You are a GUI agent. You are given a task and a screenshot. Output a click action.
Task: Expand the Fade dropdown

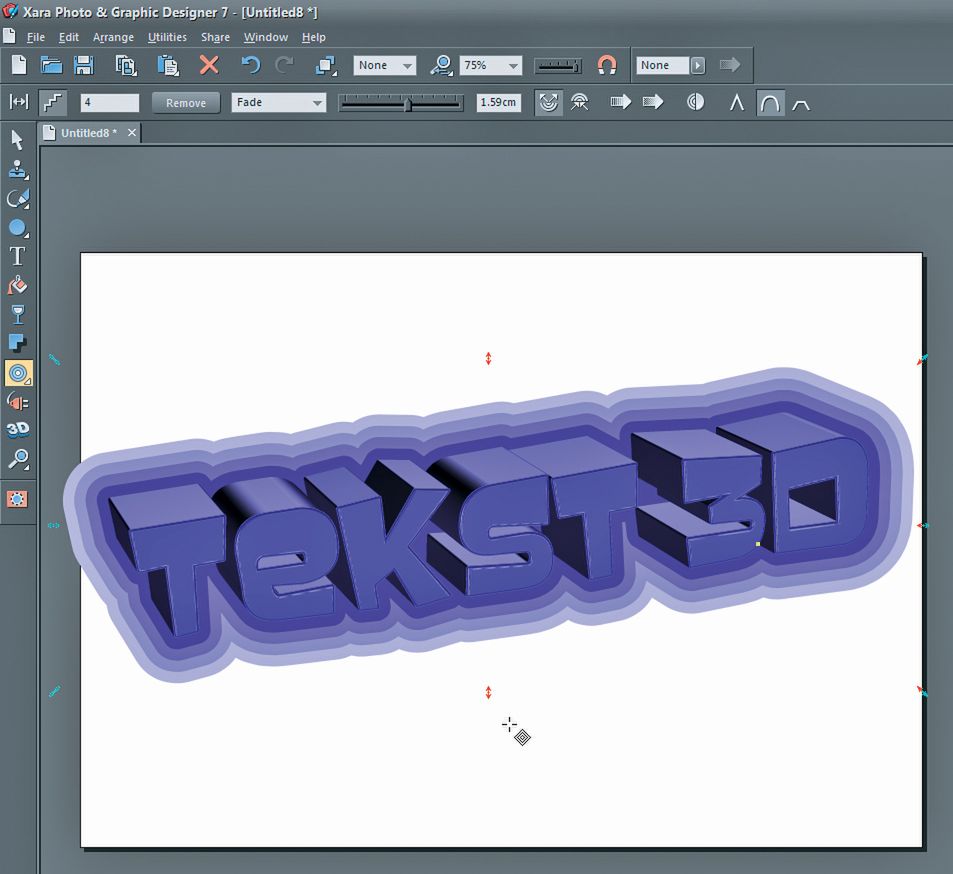tap(317, 103)
